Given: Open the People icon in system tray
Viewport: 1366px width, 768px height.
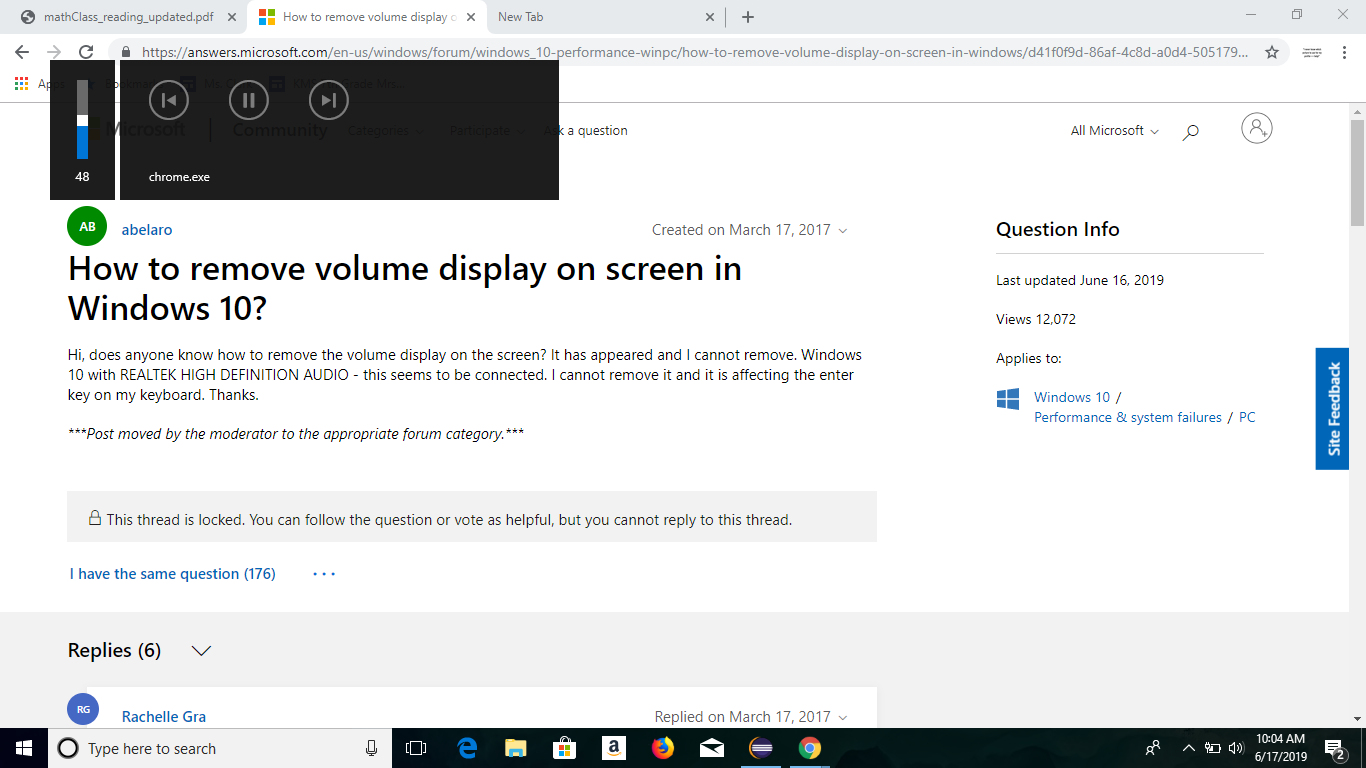Looking at the screenshot, I should coord(1153,748).
